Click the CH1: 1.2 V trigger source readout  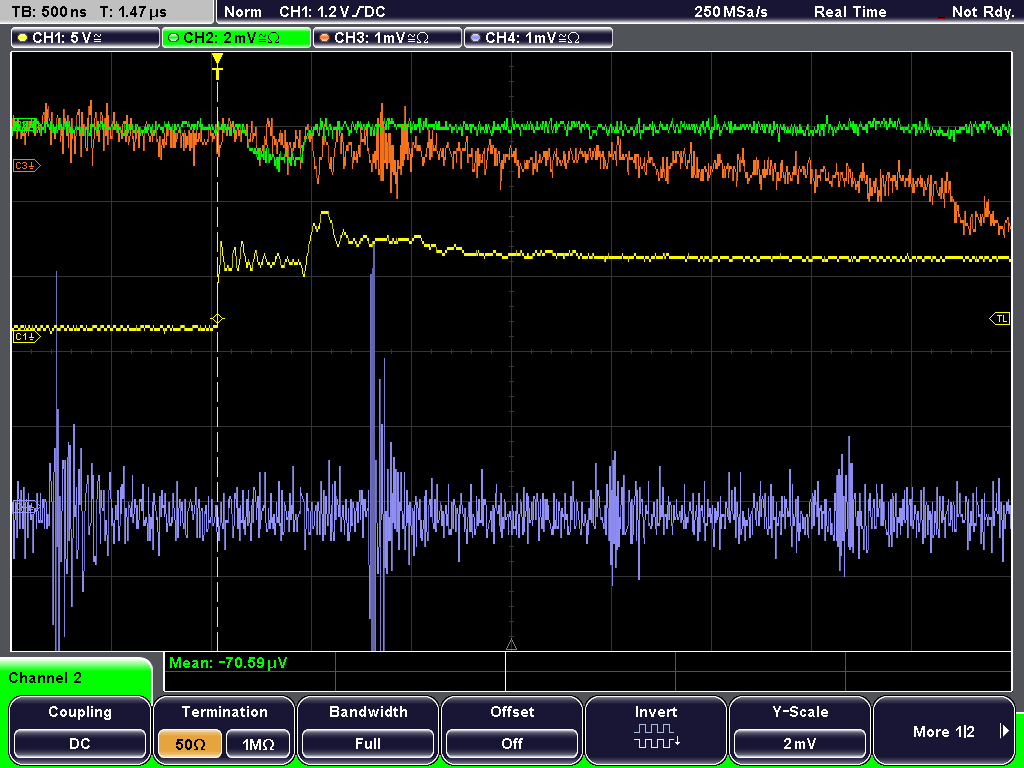pyautogui.click(x=332, y=12)
